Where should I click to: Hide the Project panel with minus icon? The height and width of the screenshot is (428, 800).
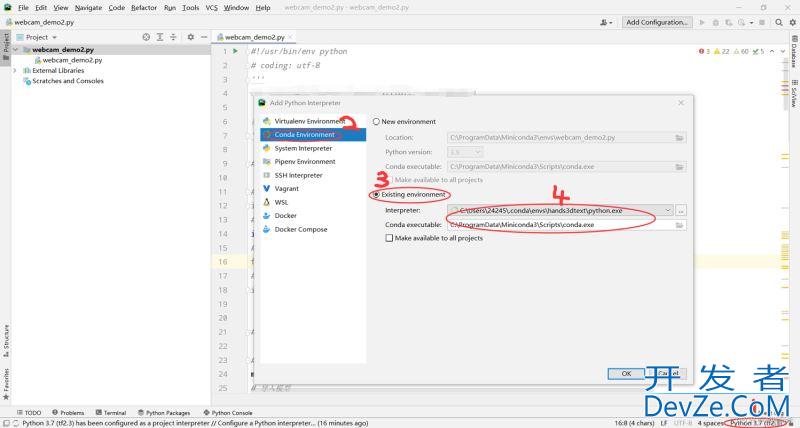(x=204, y=37)
